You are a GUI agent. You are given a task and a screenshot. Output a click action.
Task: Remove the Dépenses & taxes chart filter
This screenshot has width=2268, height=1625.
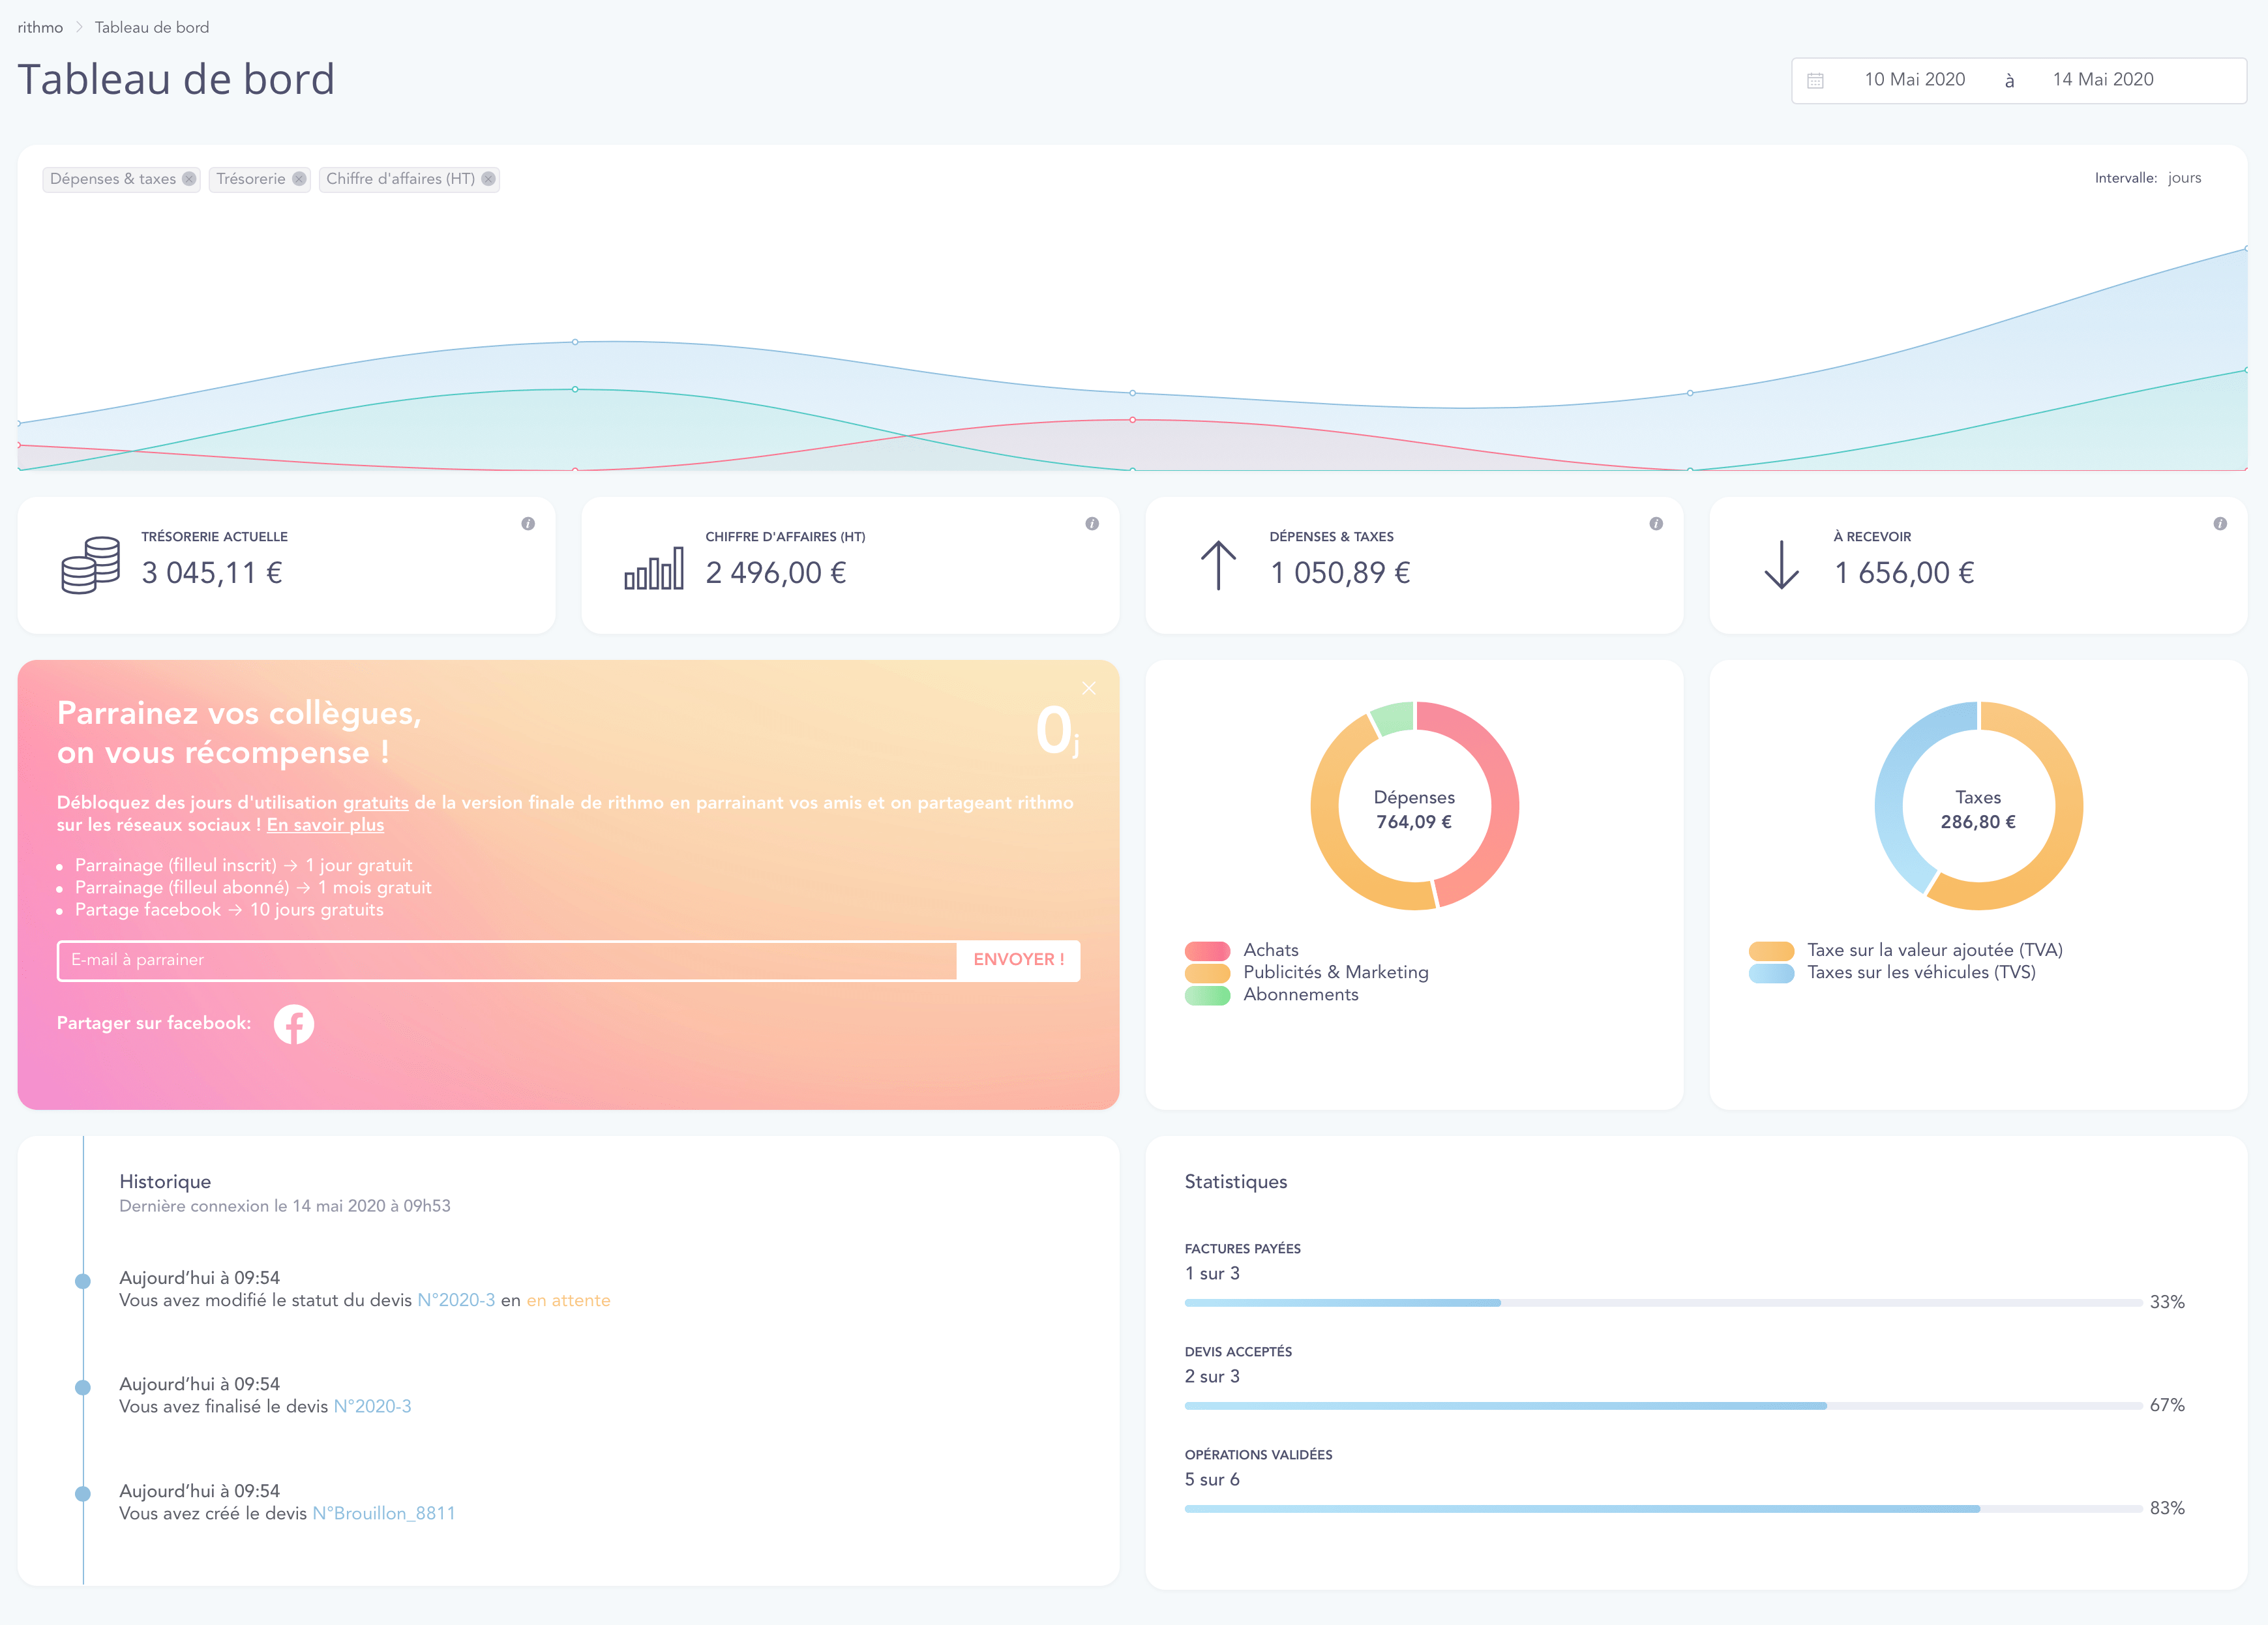pos(189,179)
